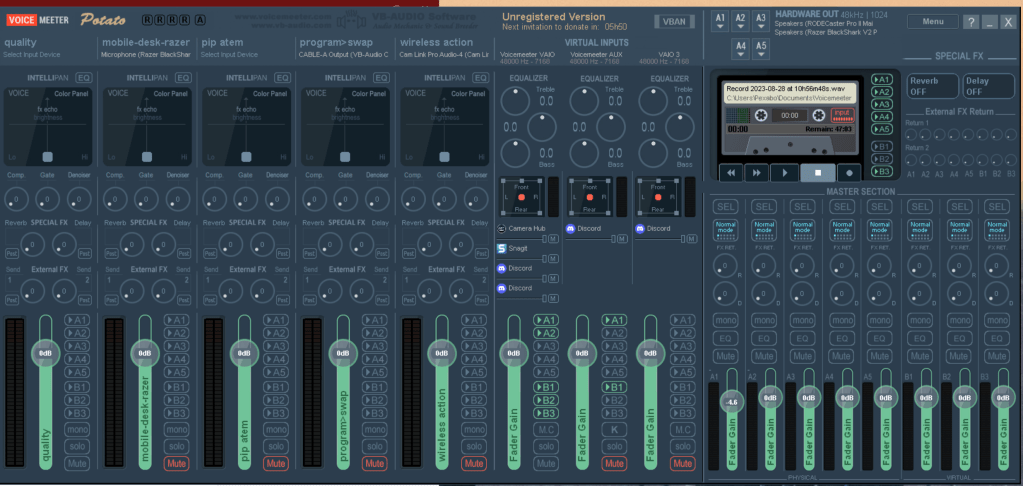Toggle the Reverb OFF button in Special FX
Screen dimensions: 1023x486
pyautogui.click(x=932, y=86)
